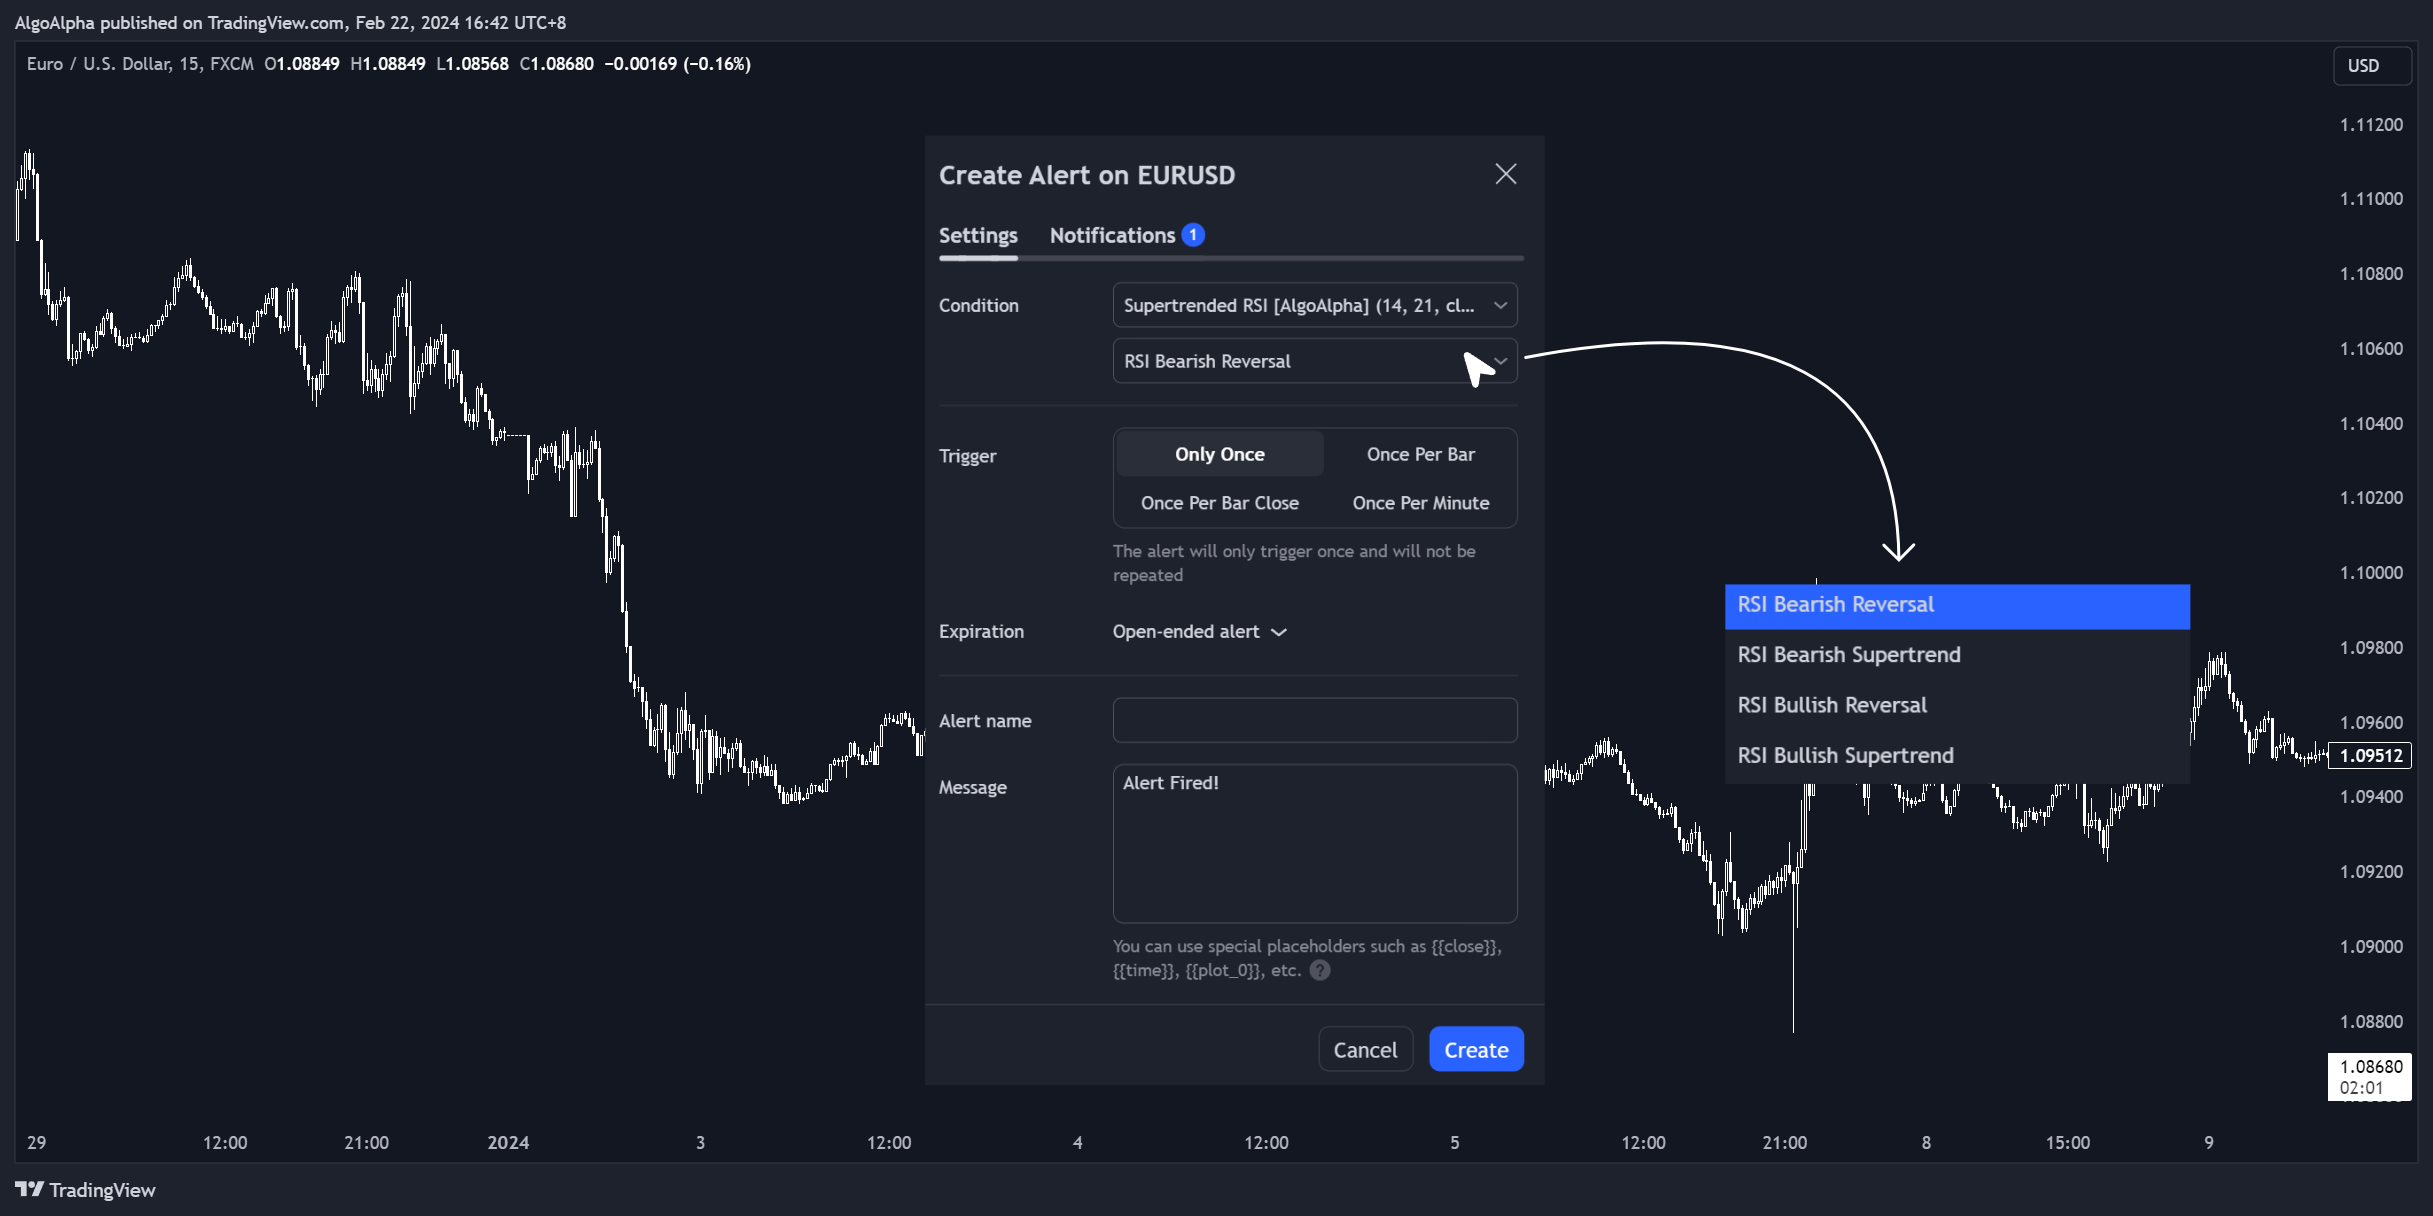Click the Alert name input field
Viewport: 2433px width, 1216px height.
coord(1315,720)
